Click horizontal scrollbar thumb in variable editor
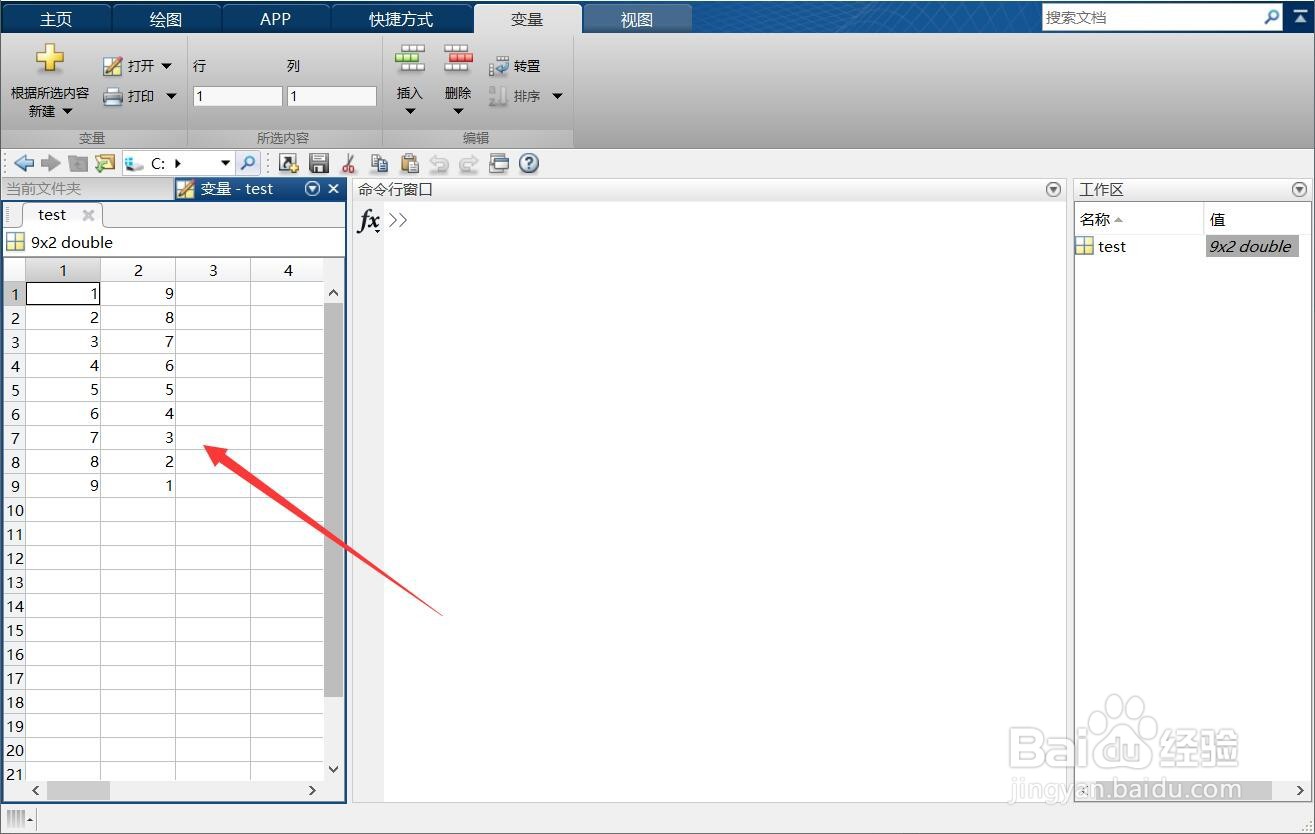Viewport: 1315px width, 834px height. pyautogui.click(x=78, y=790)
